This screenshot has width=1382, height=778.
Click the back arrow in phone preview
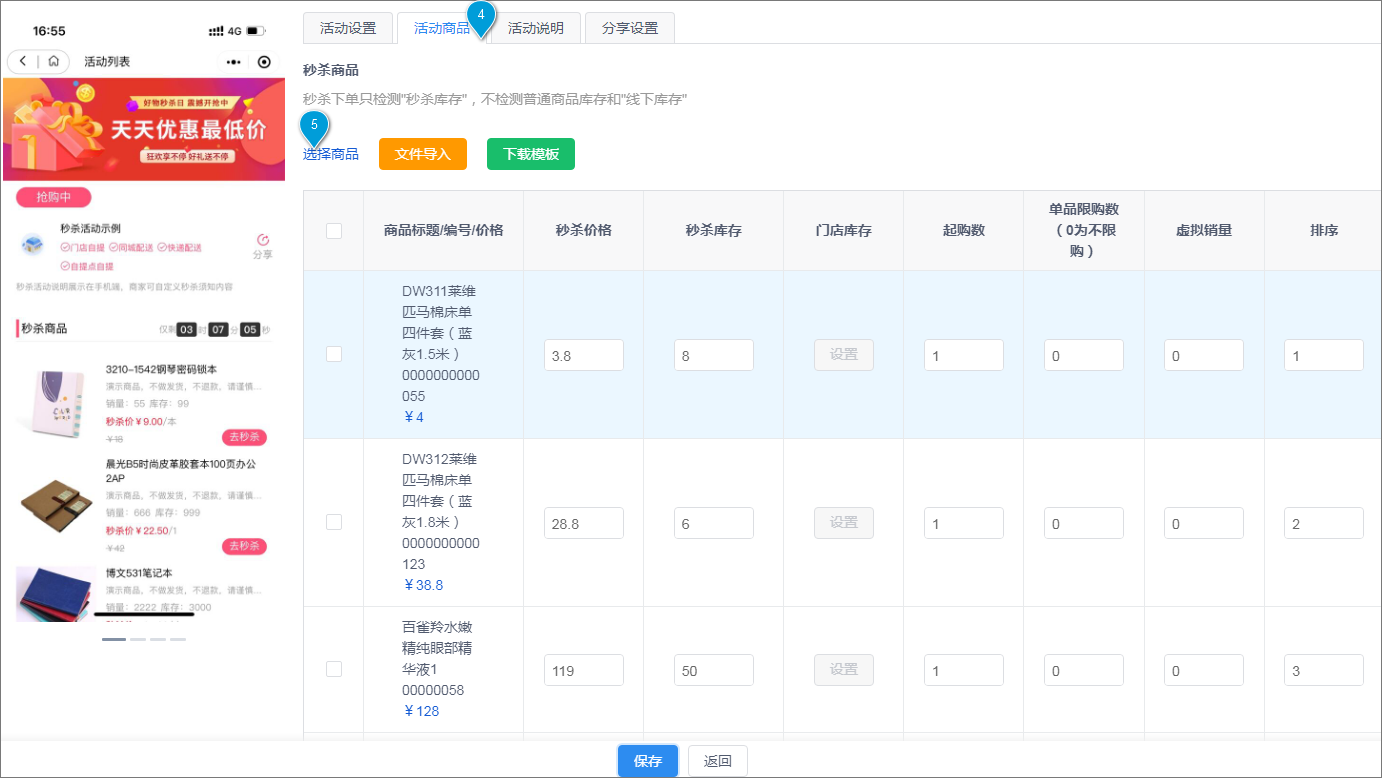(23, 62)
